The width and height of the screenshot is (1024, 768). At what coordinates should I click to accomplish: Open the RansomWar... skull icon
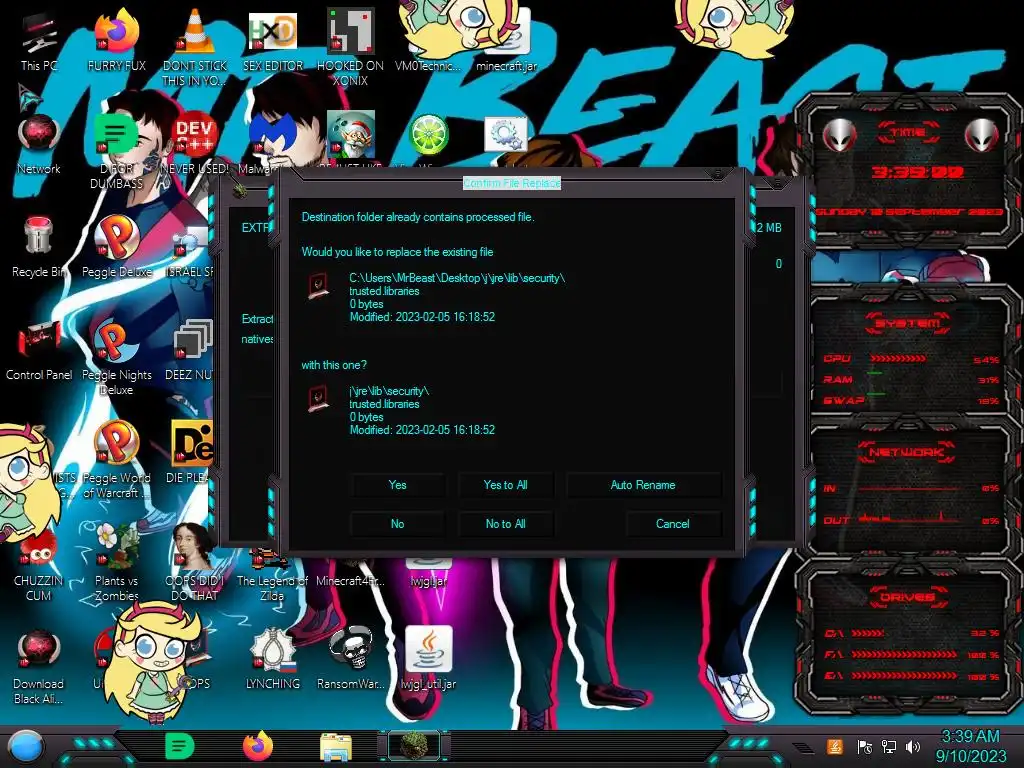[351, 658]
